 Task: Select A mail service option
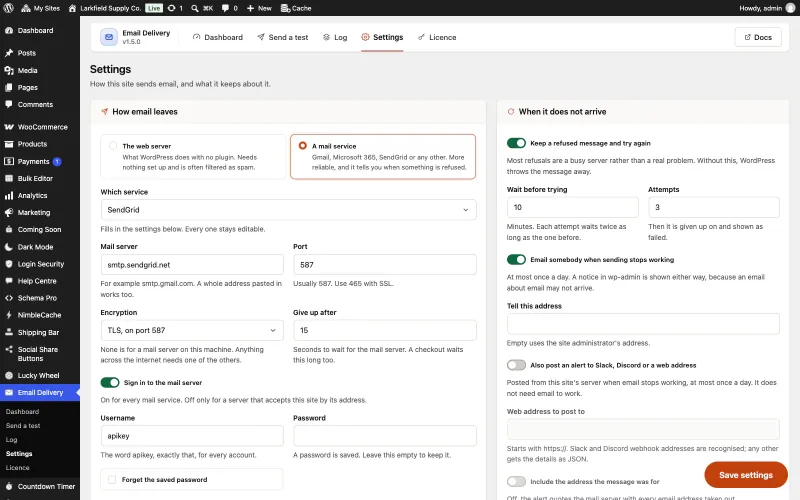383,157
